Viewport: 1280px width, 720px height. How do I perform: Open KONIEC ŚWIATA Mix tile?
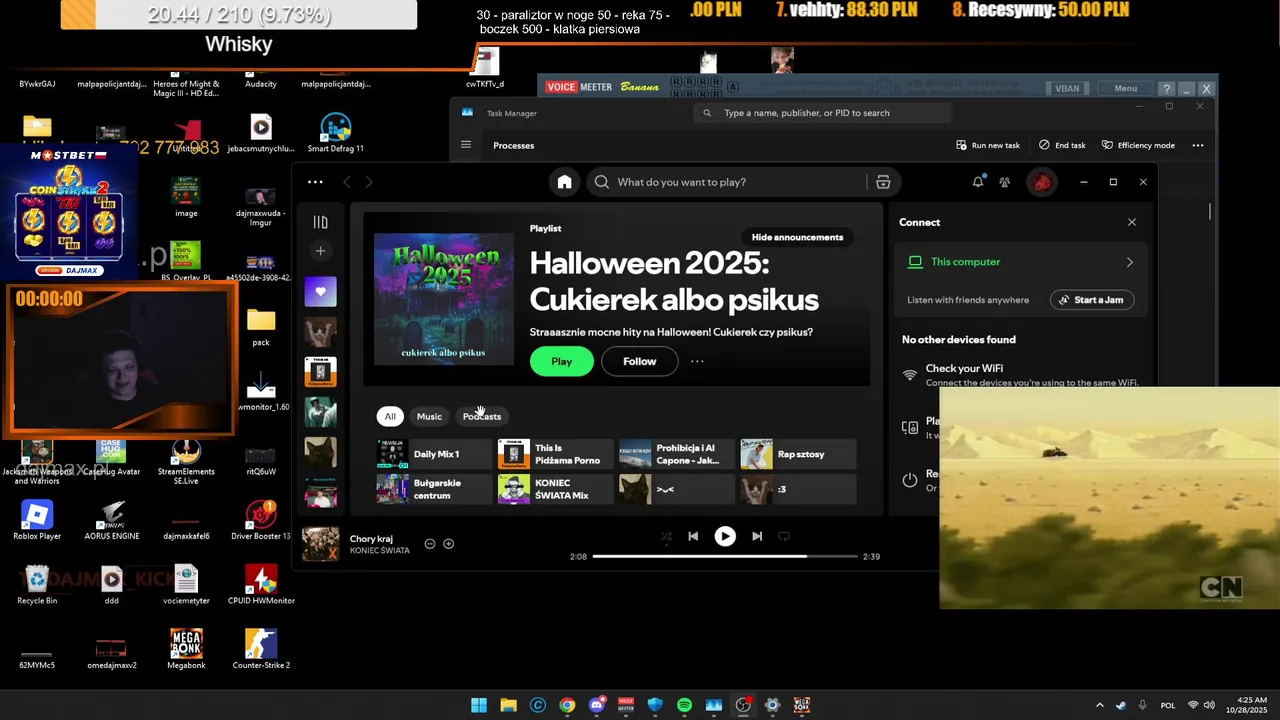[x=555, y=489]
